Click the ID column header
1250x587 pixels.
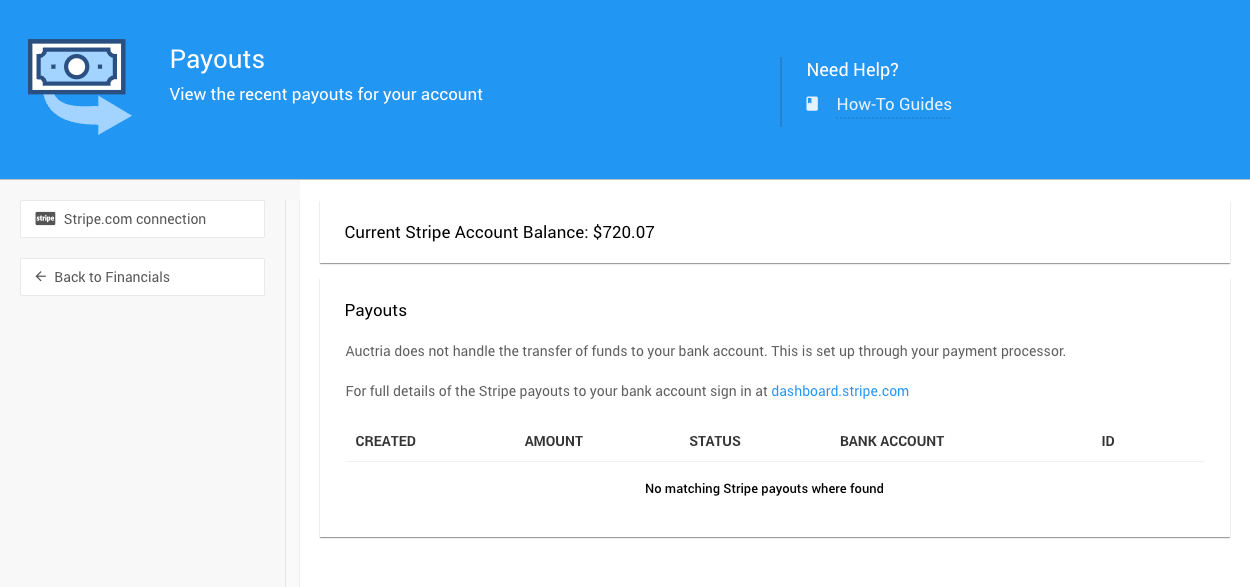point(1107,441)
